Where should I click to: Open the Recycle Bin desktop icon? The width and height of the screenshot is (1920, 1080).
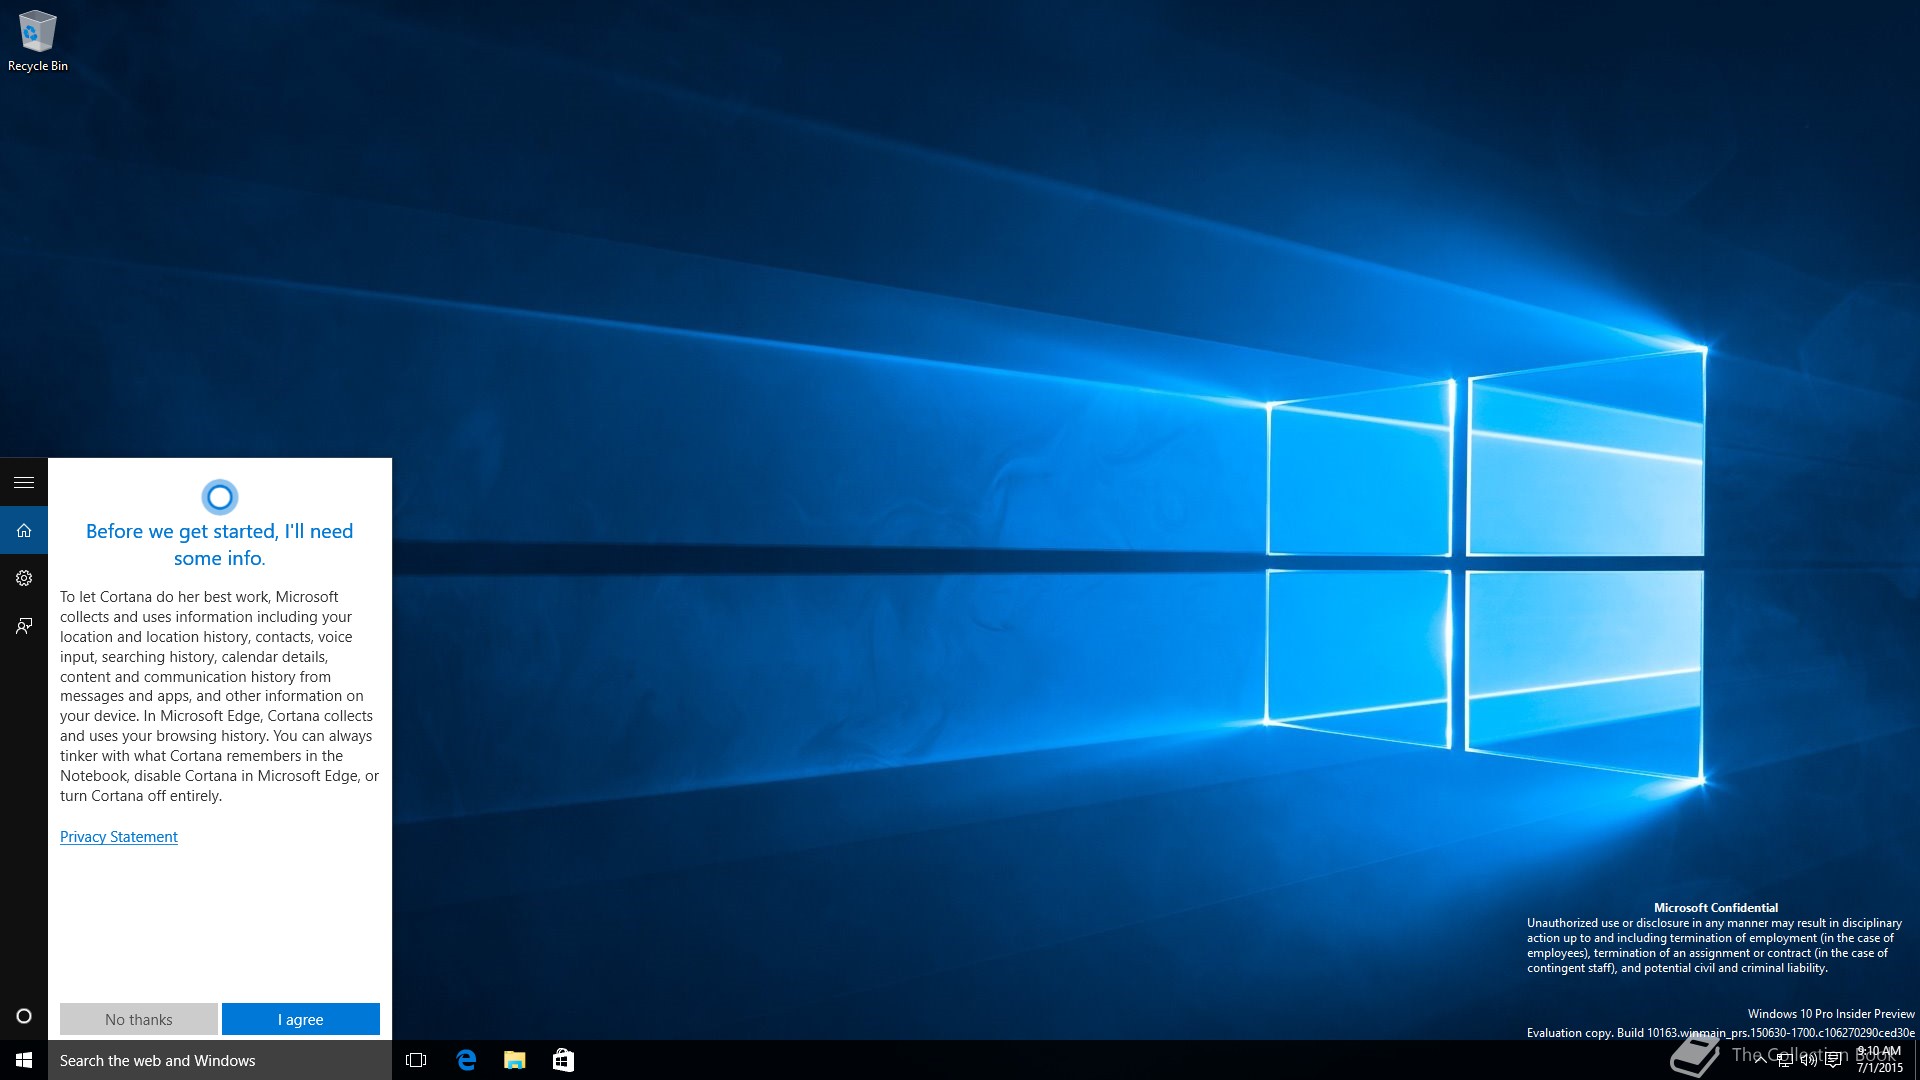tap(38, 42)
